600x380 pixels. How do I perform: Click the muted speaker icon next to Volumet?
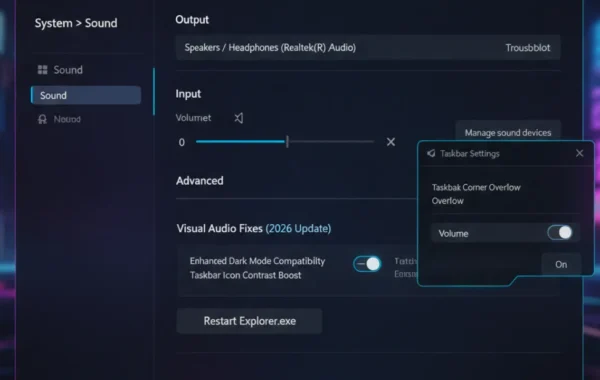point(239,118)
